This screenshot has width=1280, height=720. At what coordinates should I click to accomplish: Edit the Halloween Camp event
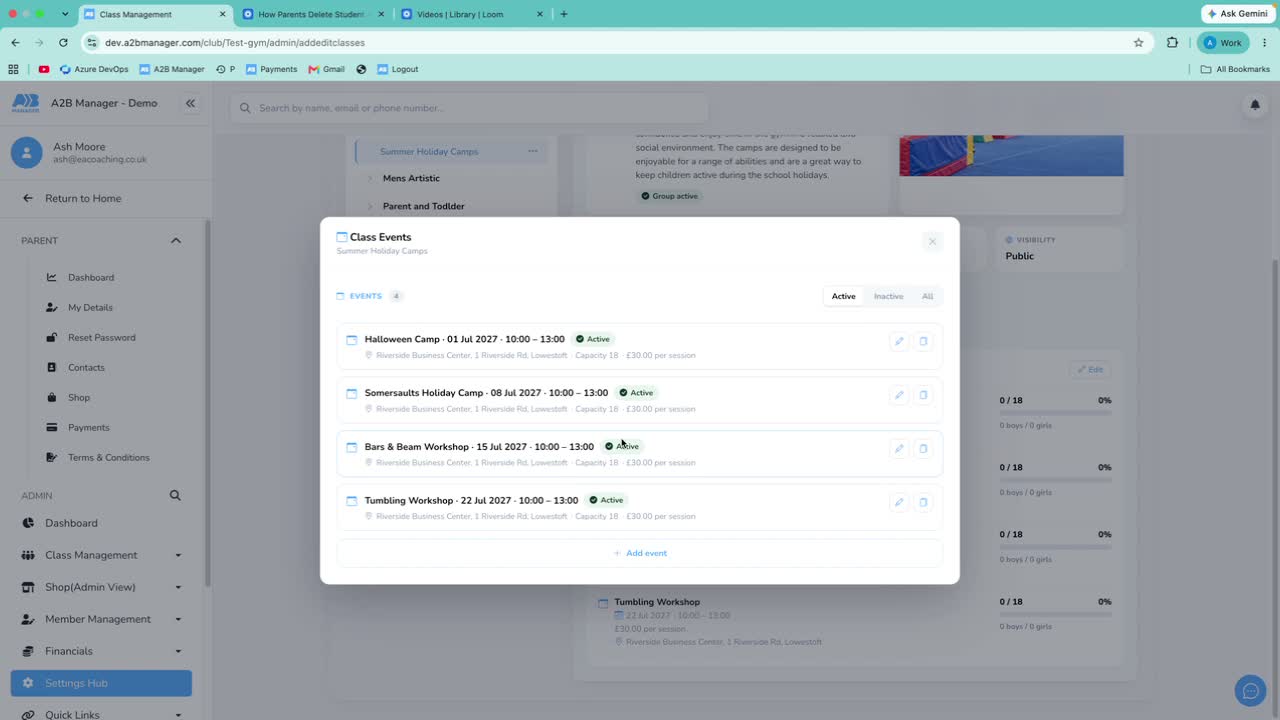[899, 341]
